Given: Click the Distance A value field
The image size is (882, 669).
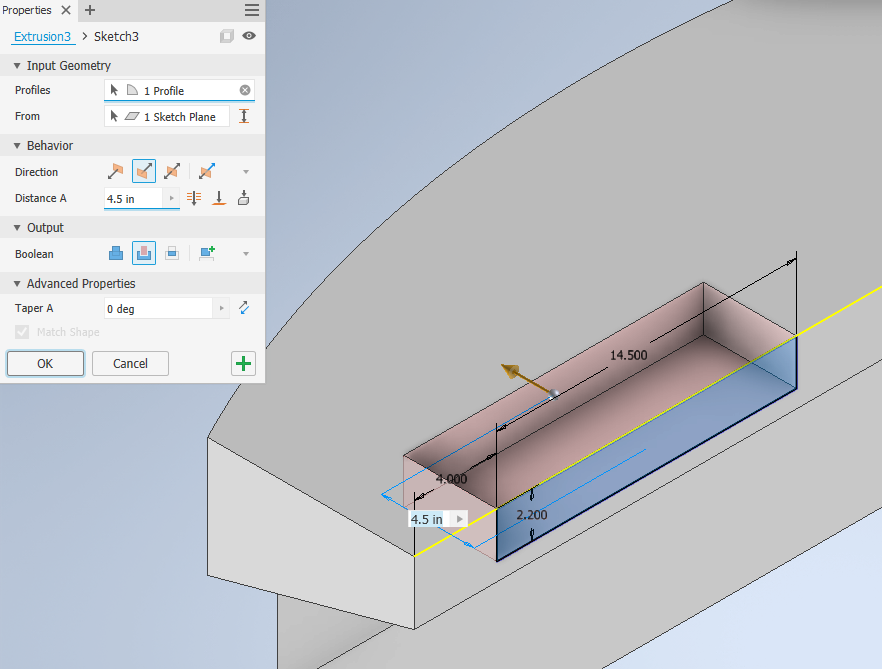Looking at the screenshot, I should pyautogui.click(x=133, y=199).
